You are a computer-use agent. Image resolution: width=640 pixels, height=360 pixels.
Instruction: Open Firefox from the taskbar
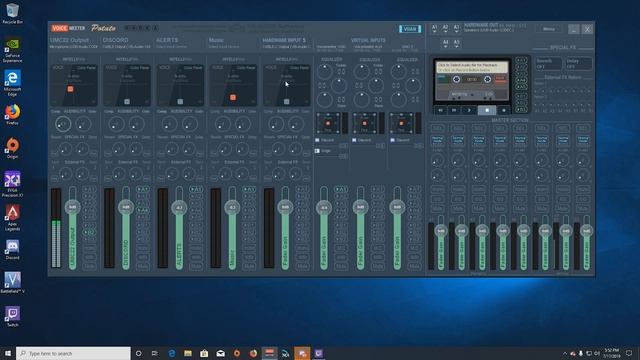pos(253,353)
